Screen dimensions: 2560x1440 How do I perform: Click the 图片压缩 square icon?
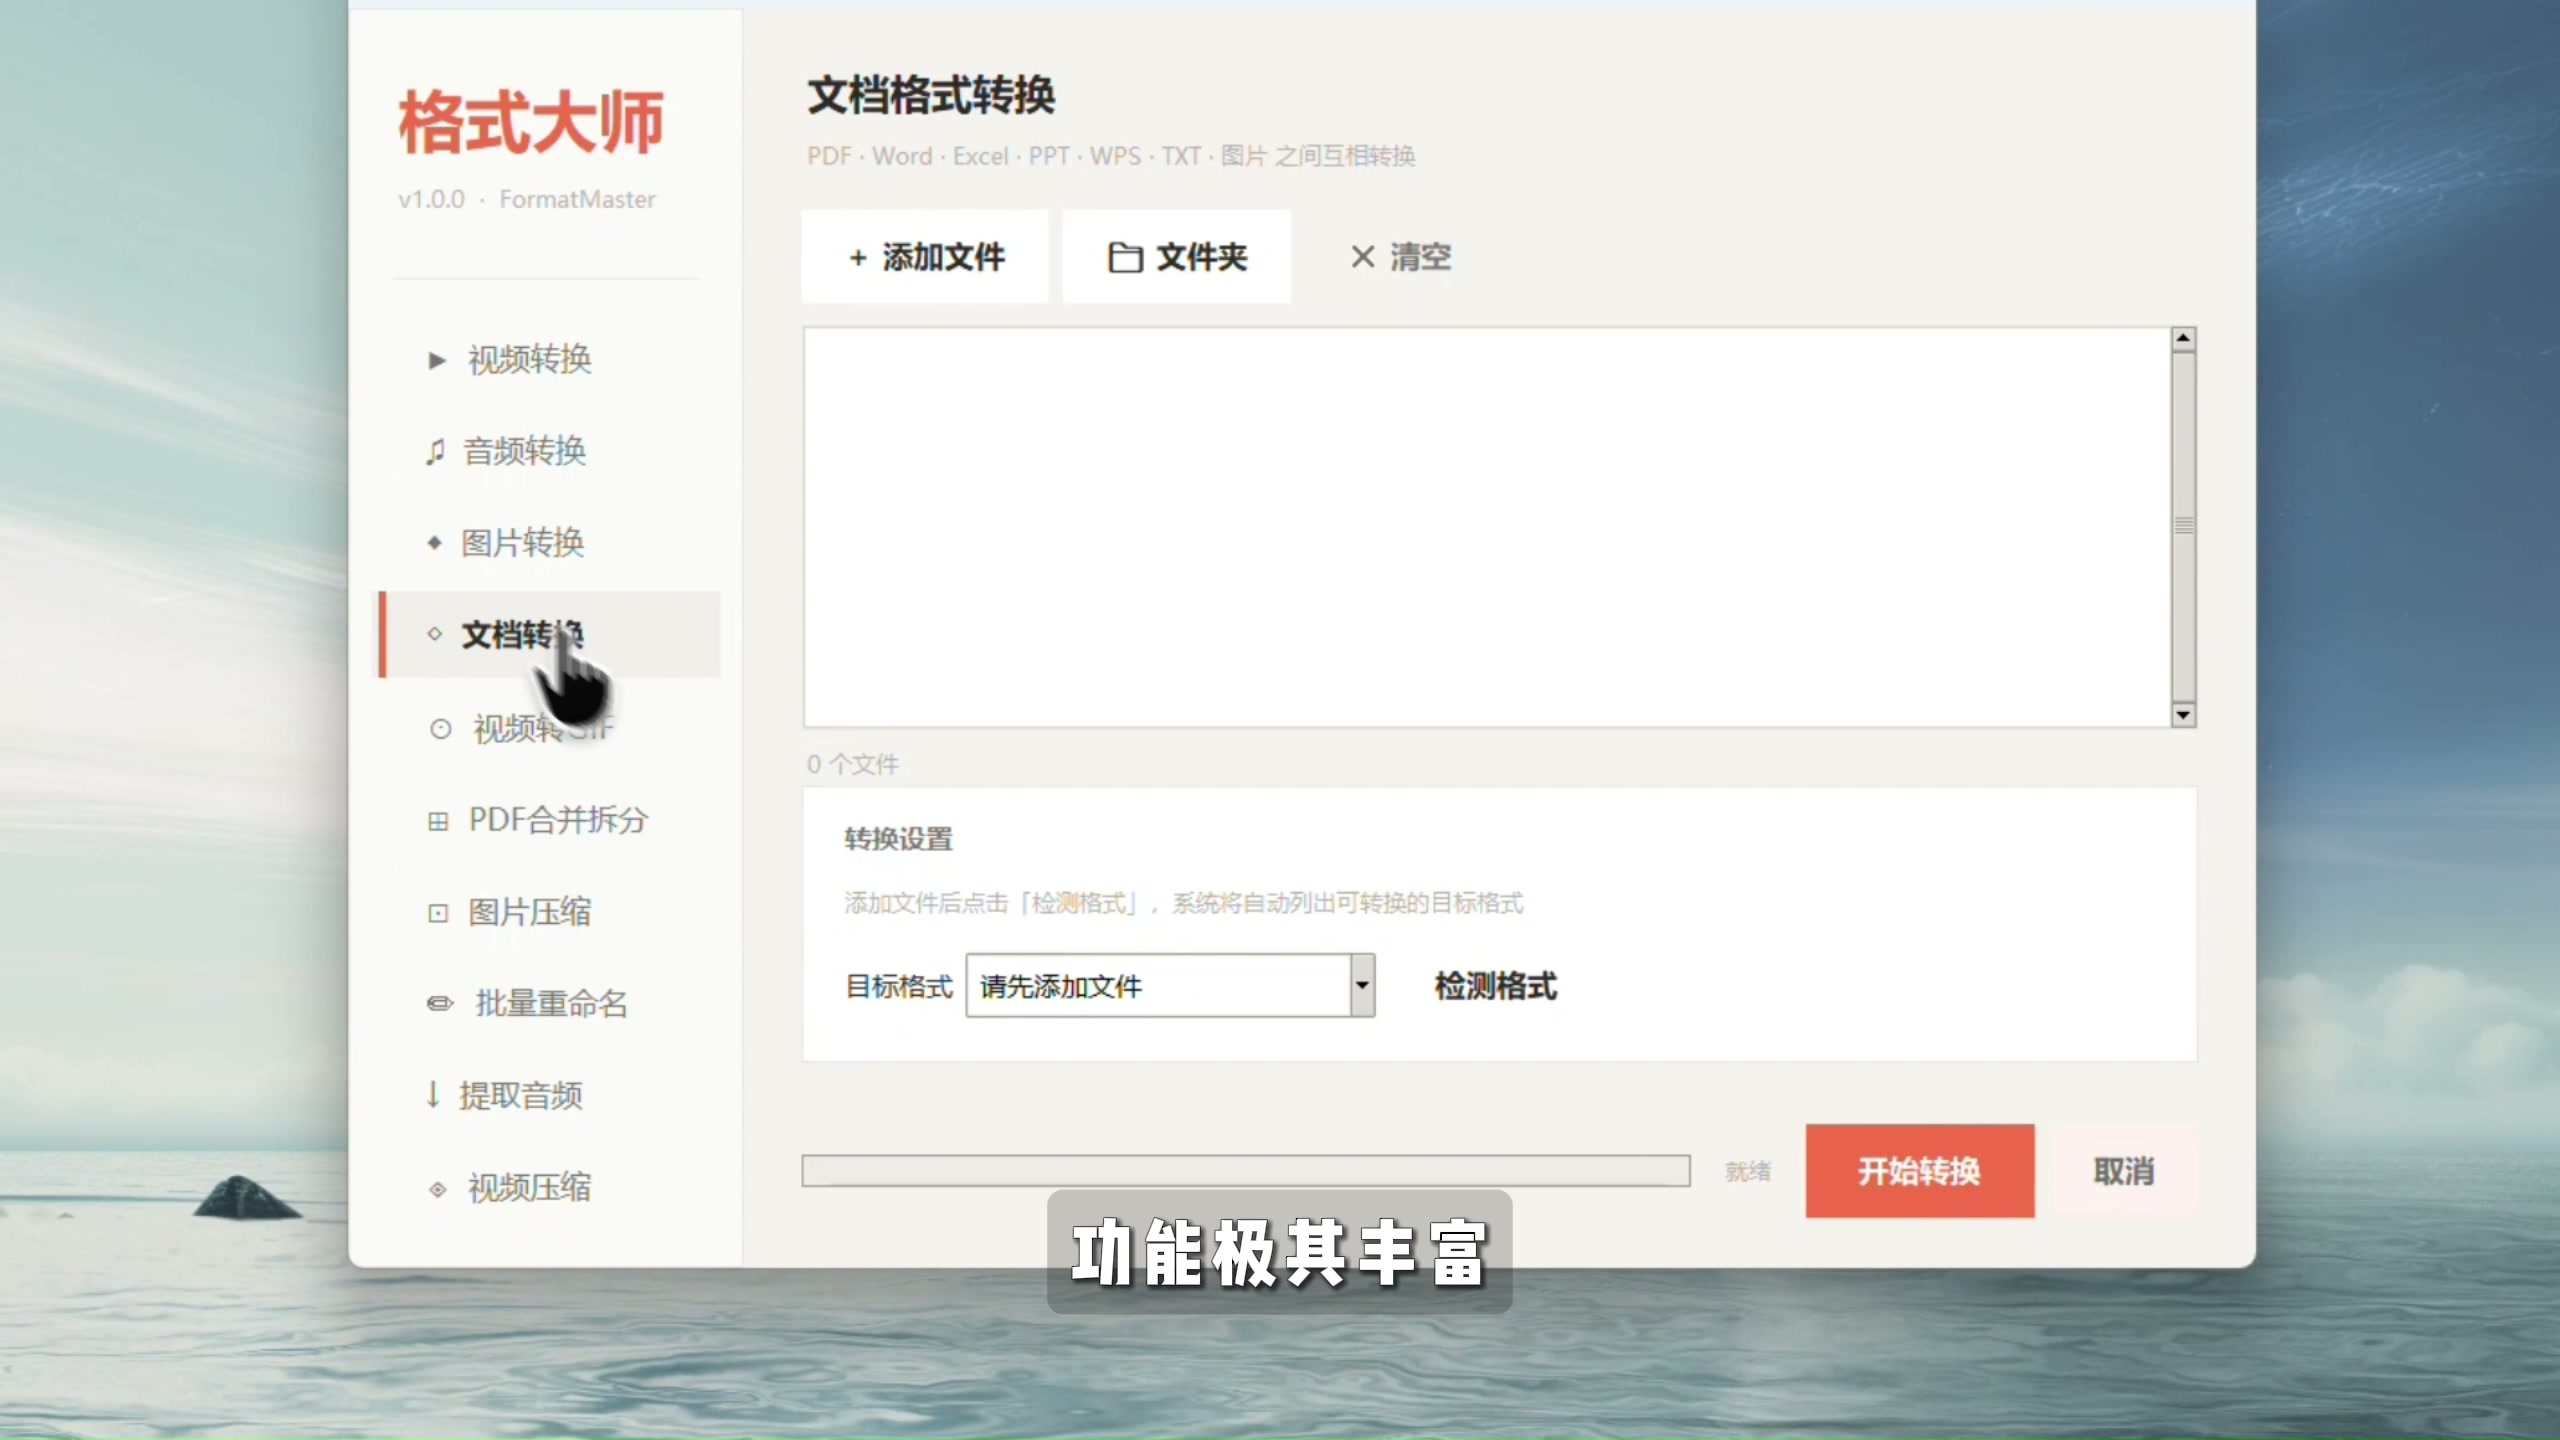click(x=438, y=913)
